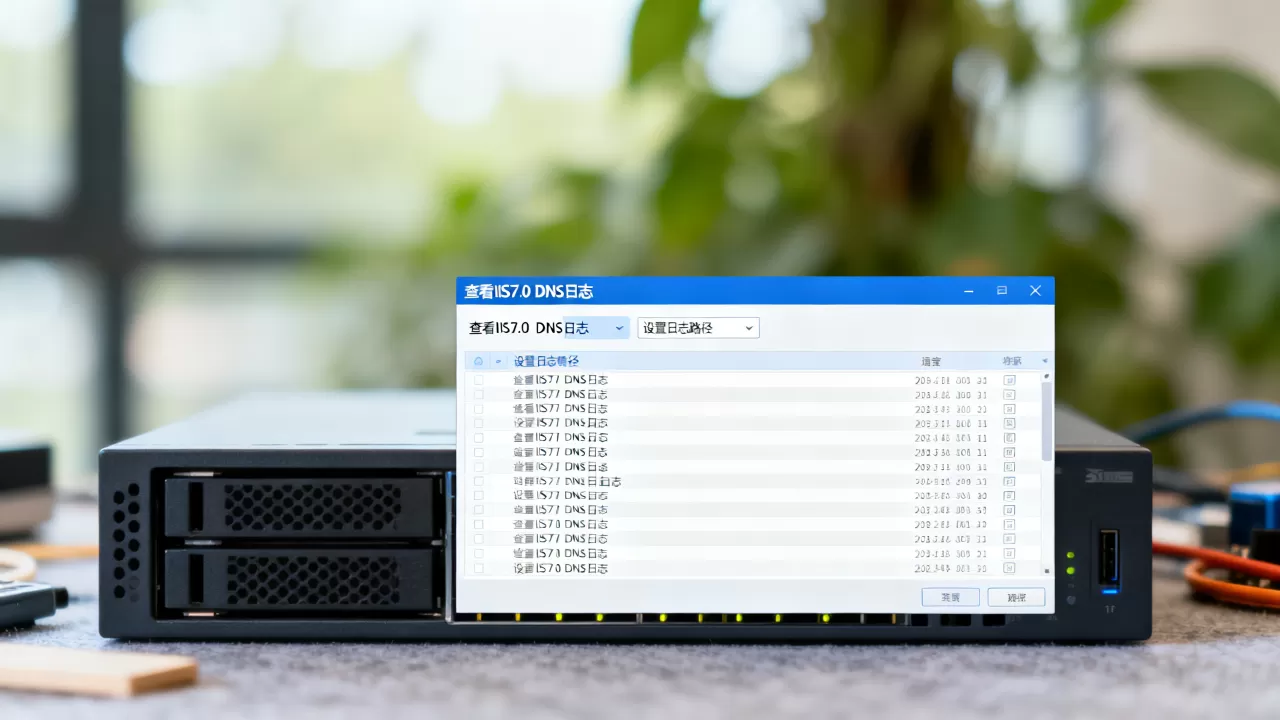The height and width of the screenshot is (720, 1280).
Task: Click the date value of the first row
Action: [x=951, y=380]
